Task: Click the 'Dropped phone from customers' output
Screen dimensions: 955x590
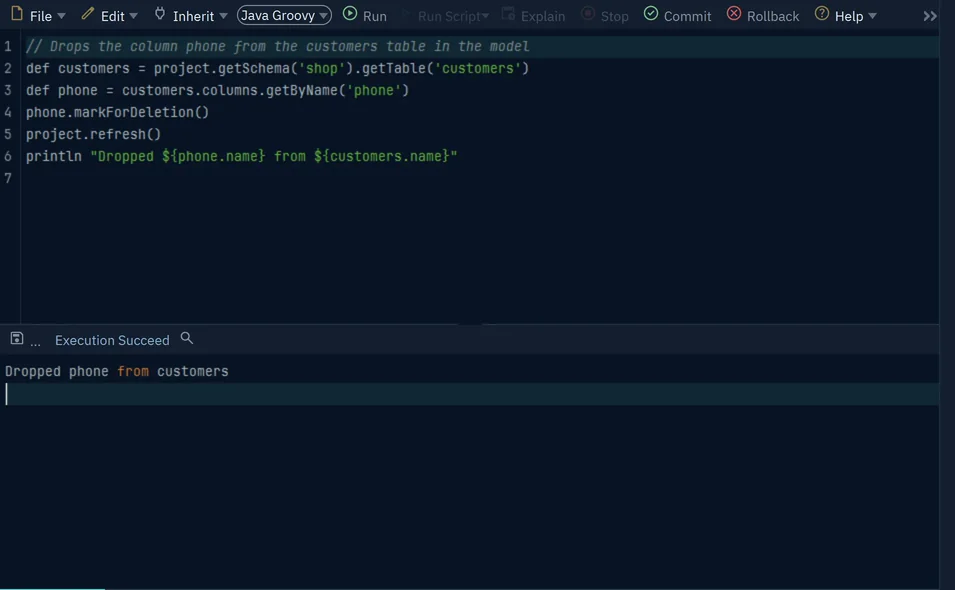Action: click(116, 371)
